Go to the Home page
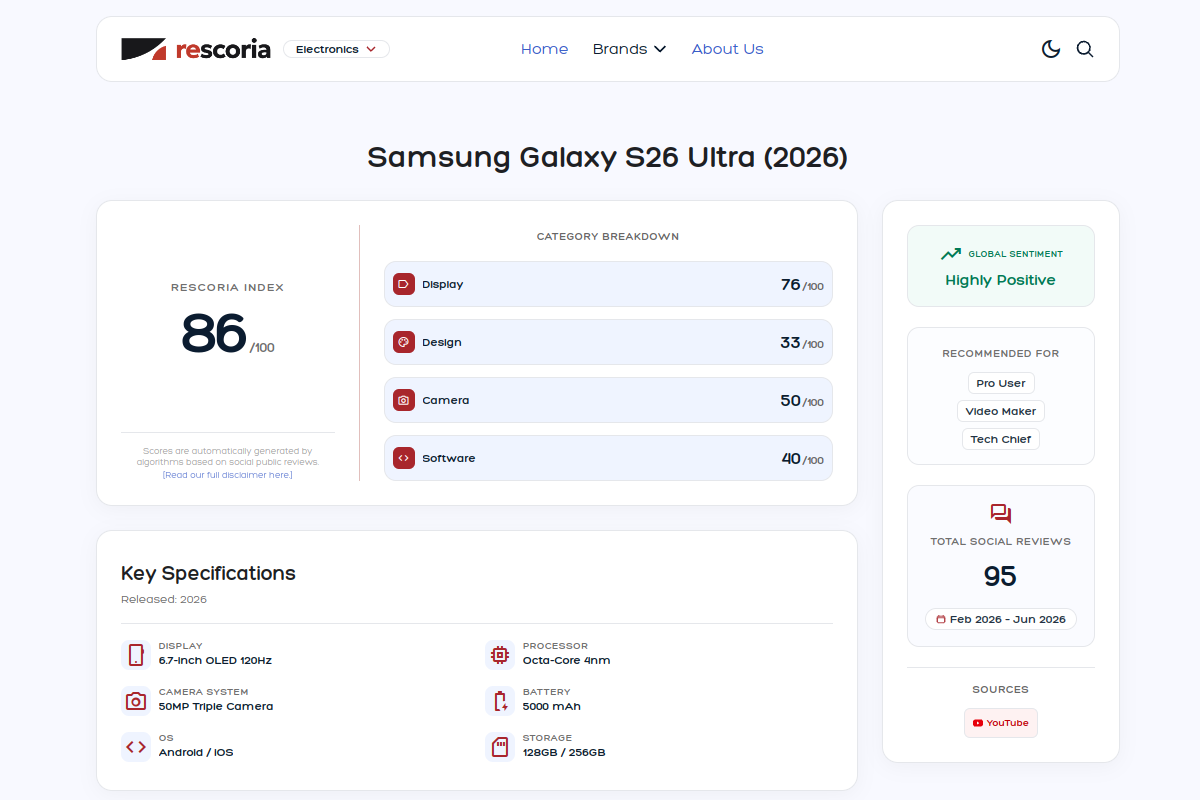 544,49
